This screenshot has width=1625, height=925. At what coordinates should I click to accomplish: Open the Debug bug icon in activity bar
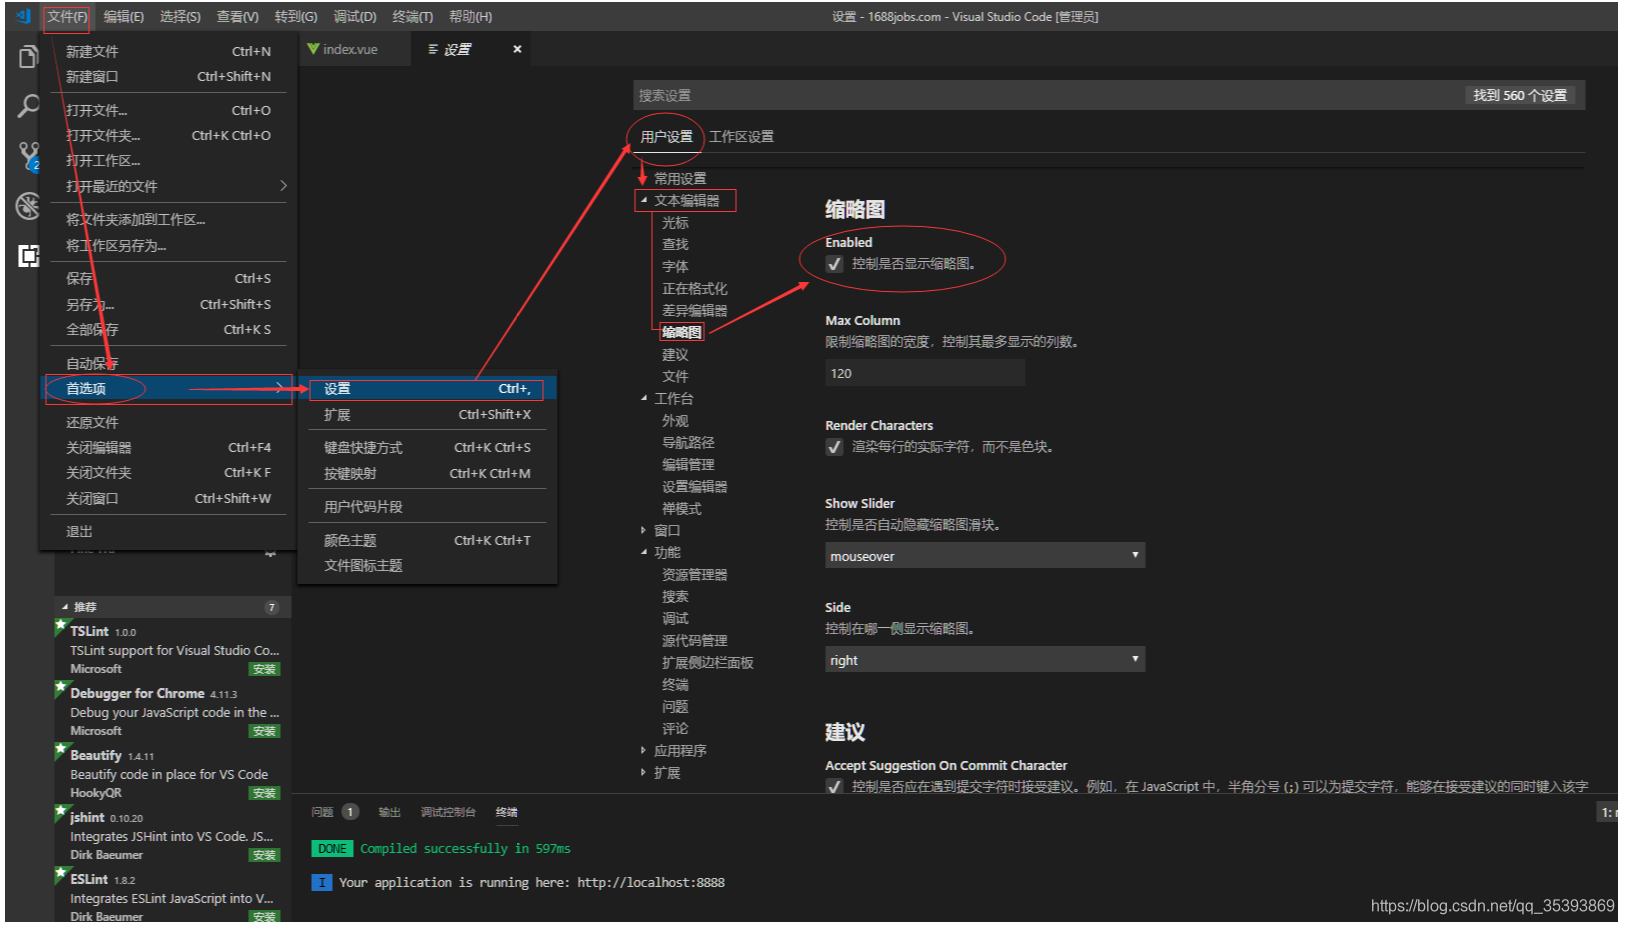pos(28,206)
